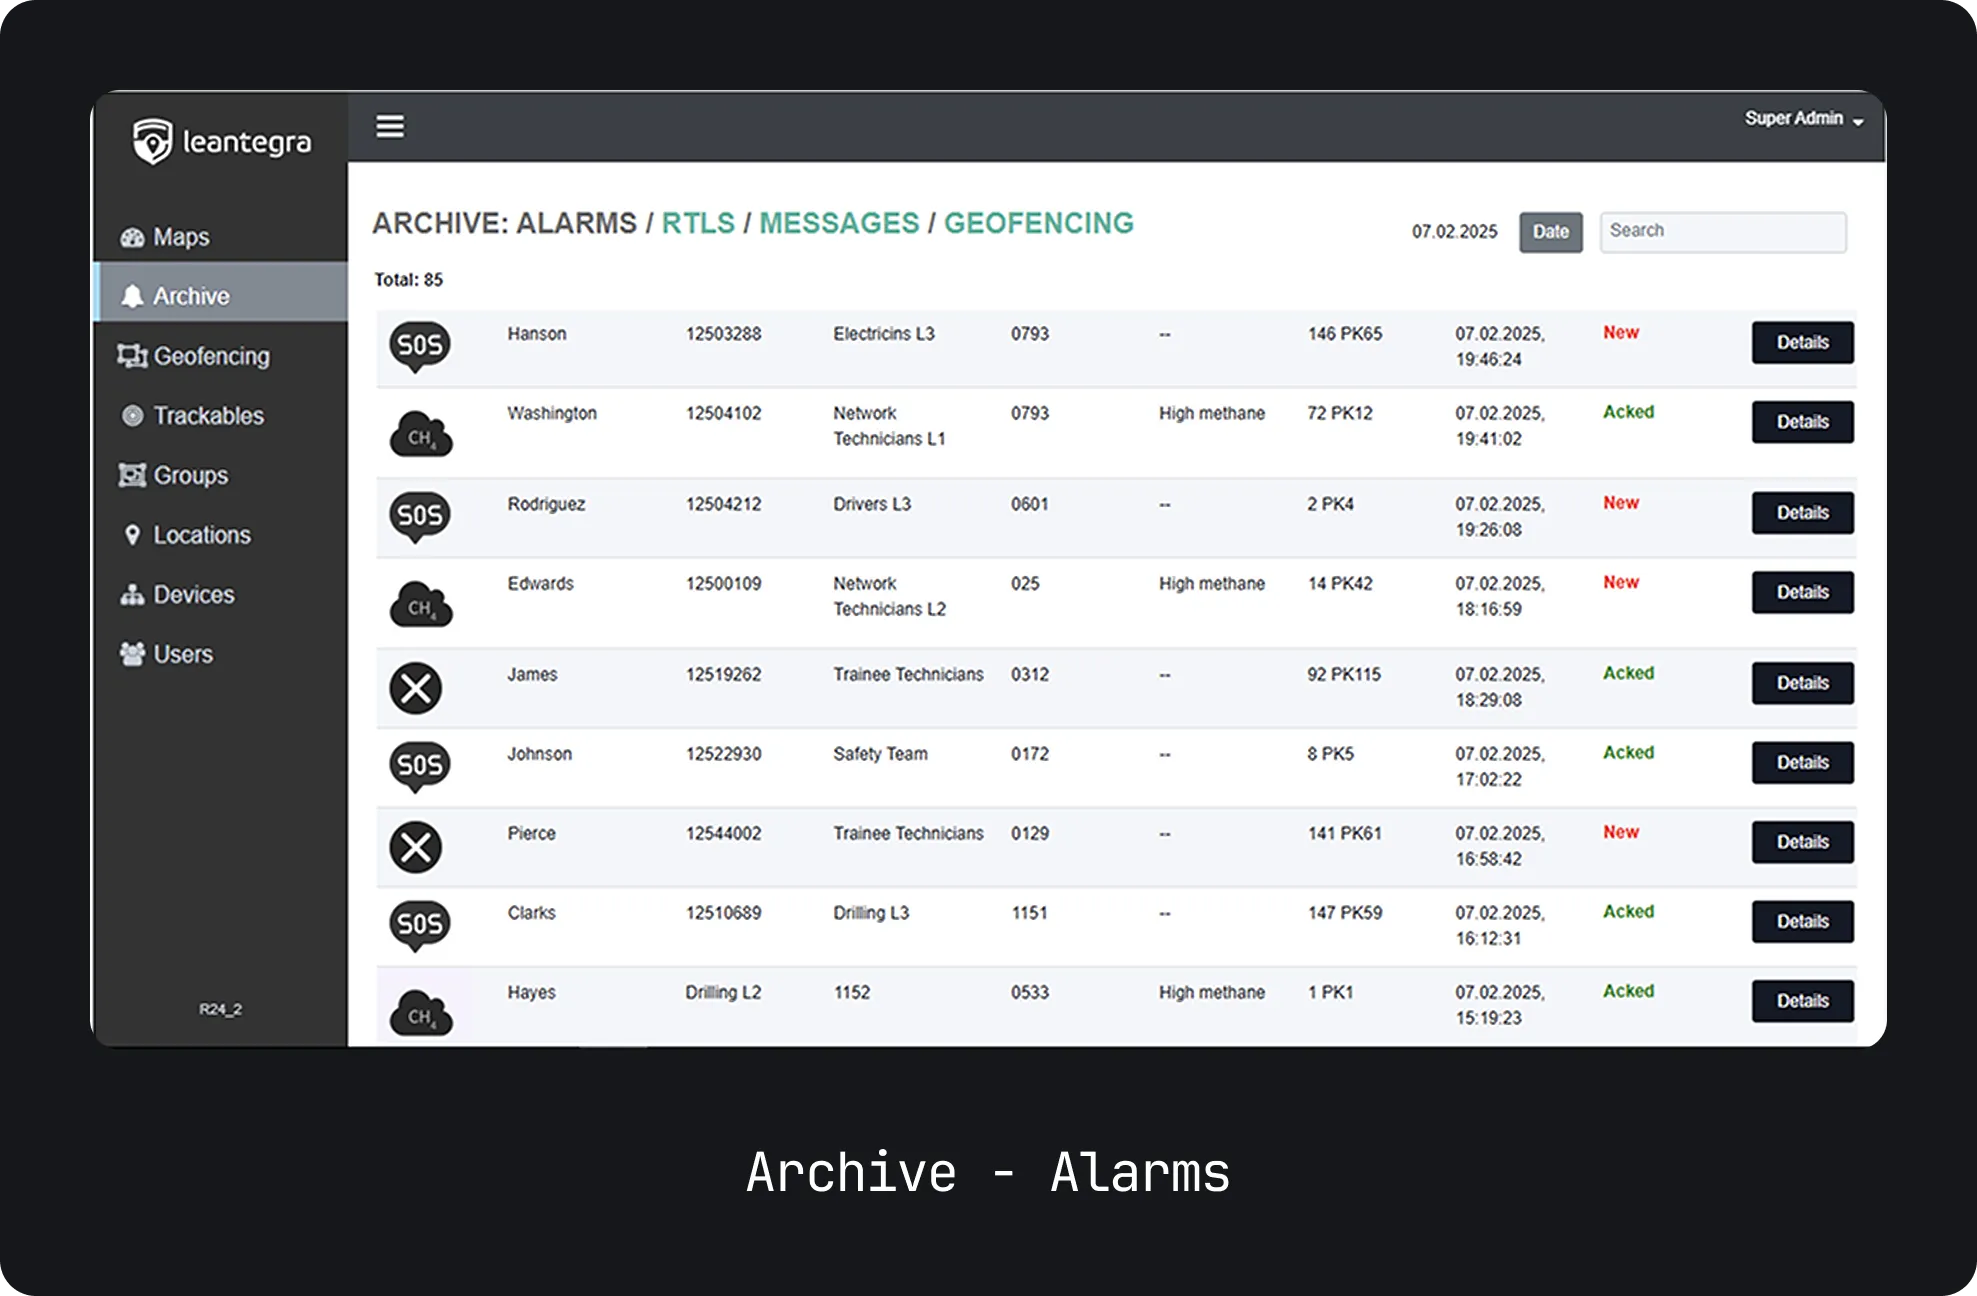This screenshot has width=1977, height=1296.
Task: Click Hanson's SOS alarm icon
Action: [419, 346]
